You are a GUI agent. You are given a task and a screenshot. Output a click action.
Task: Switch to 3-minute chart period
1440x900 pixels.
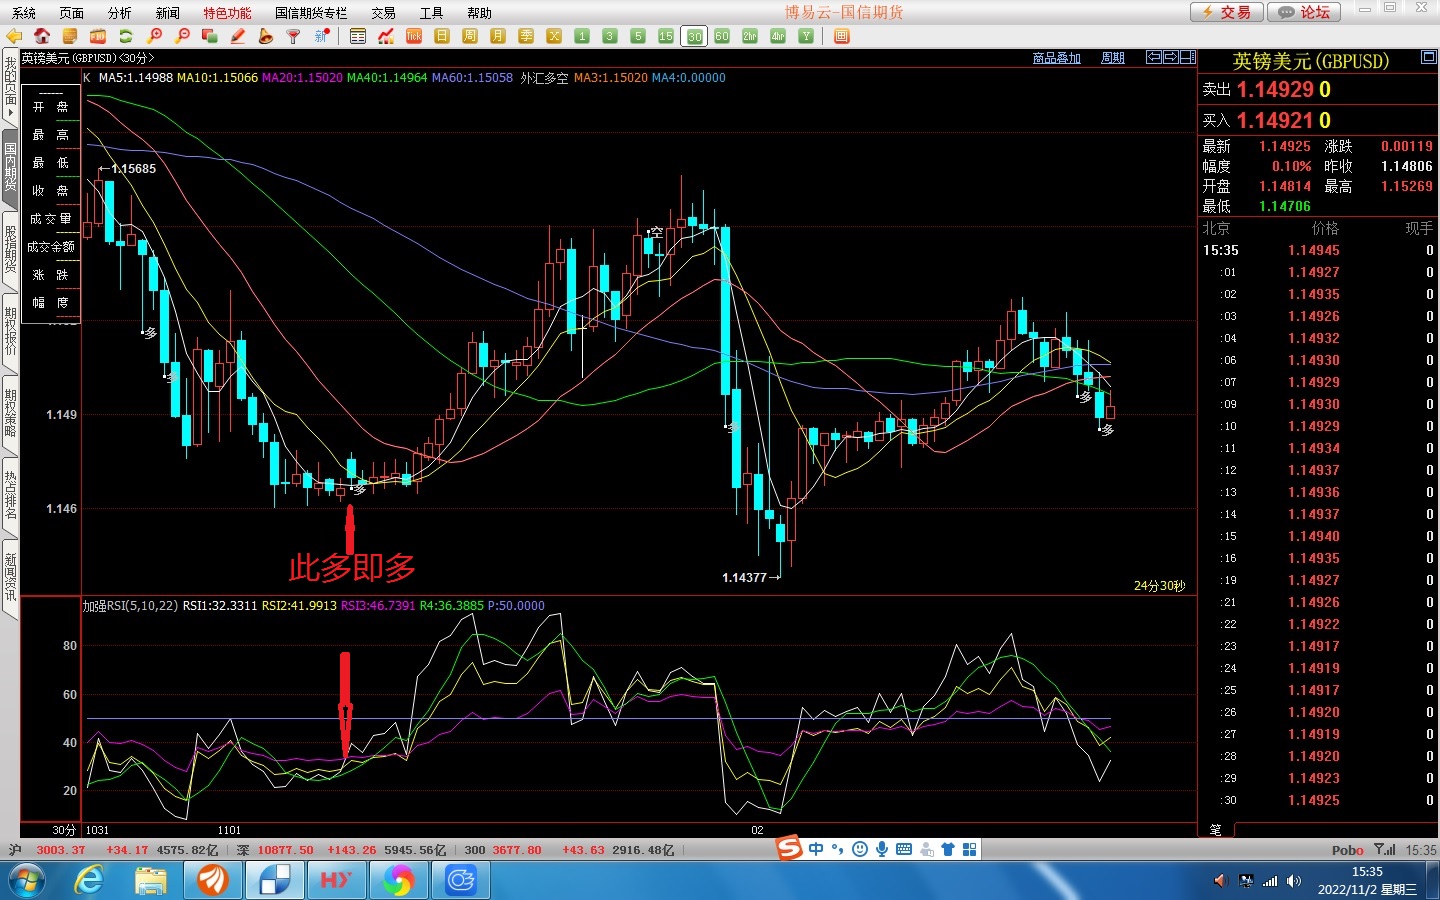point(610,36)
